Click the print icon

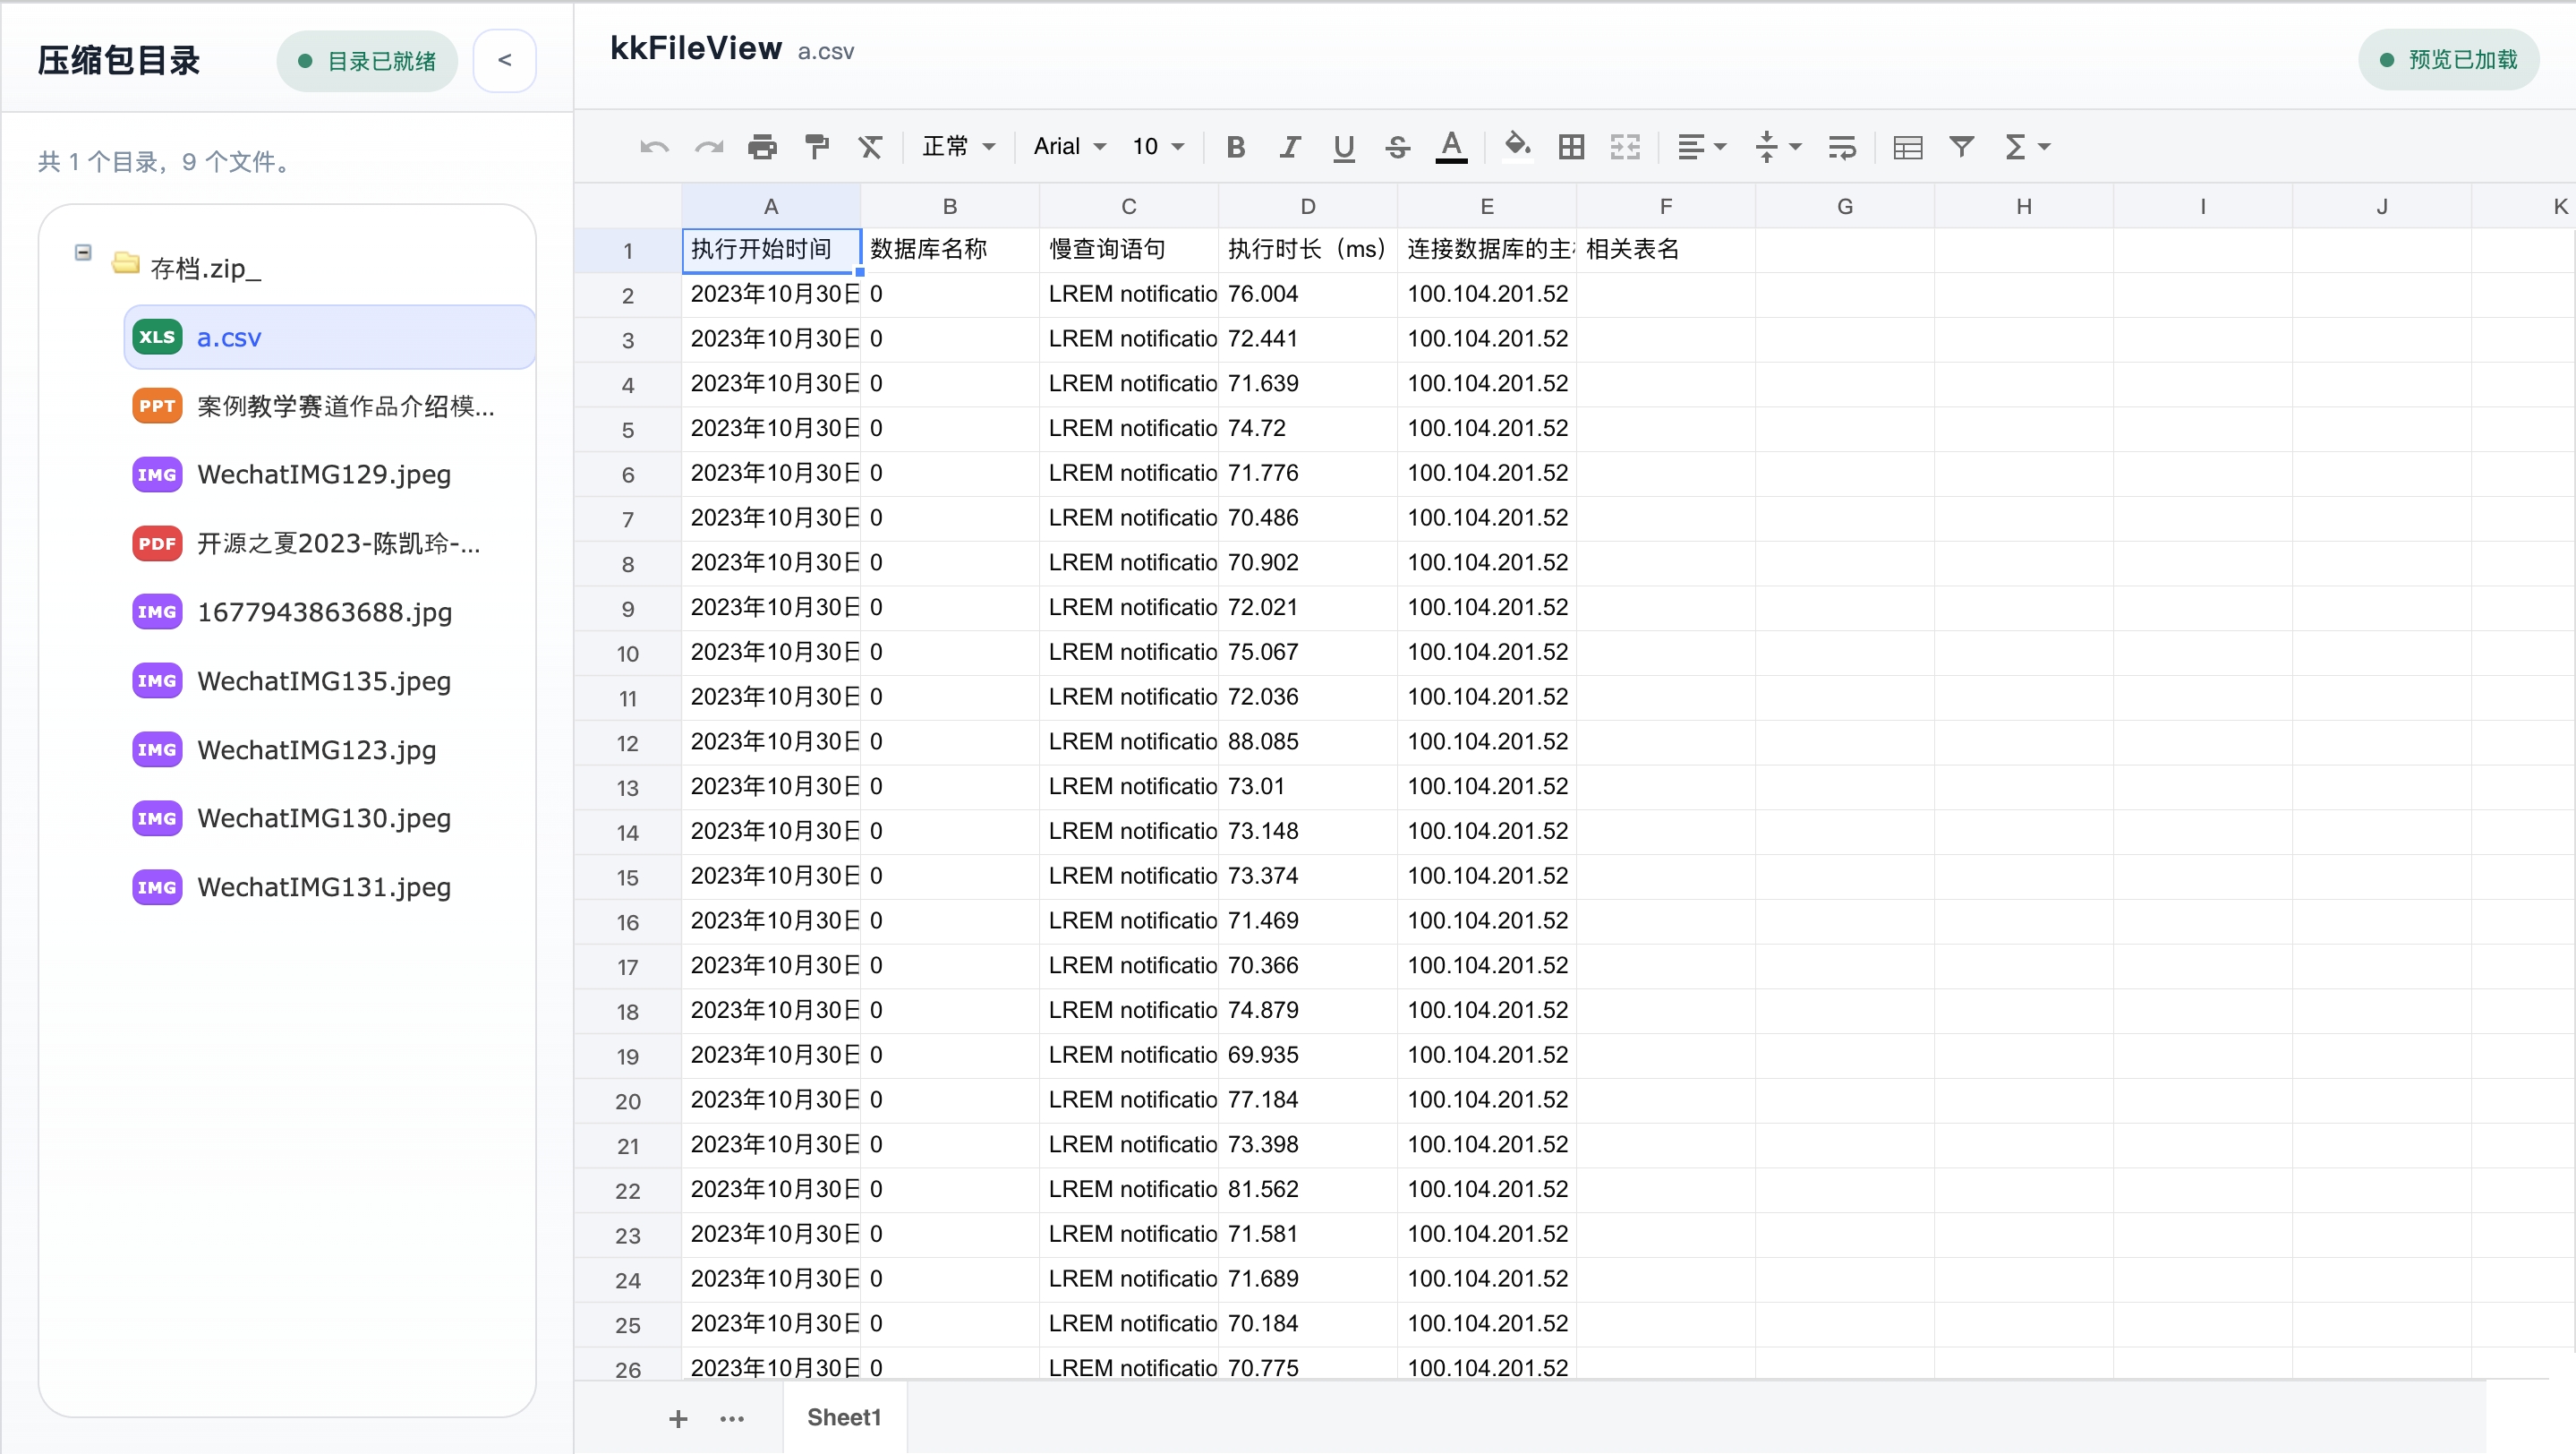pos(762,147)
